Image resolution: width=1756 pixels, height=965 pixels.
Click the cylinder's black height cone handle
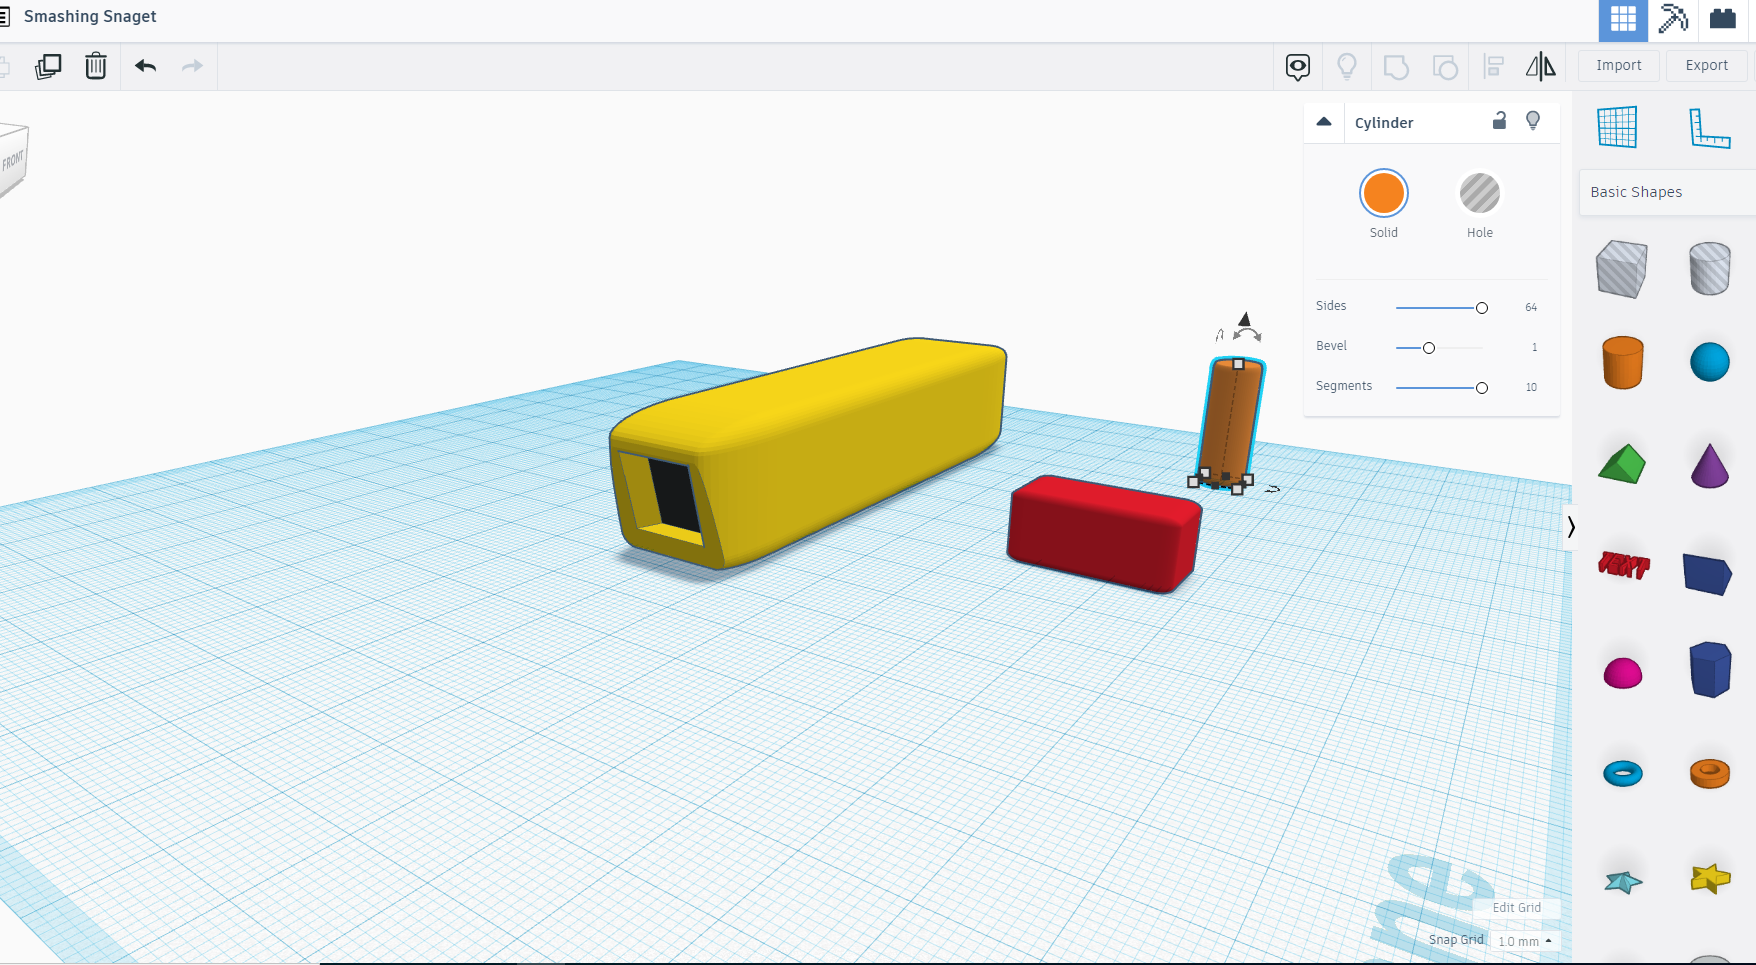pyautogui.click(x=1245, y=319)
